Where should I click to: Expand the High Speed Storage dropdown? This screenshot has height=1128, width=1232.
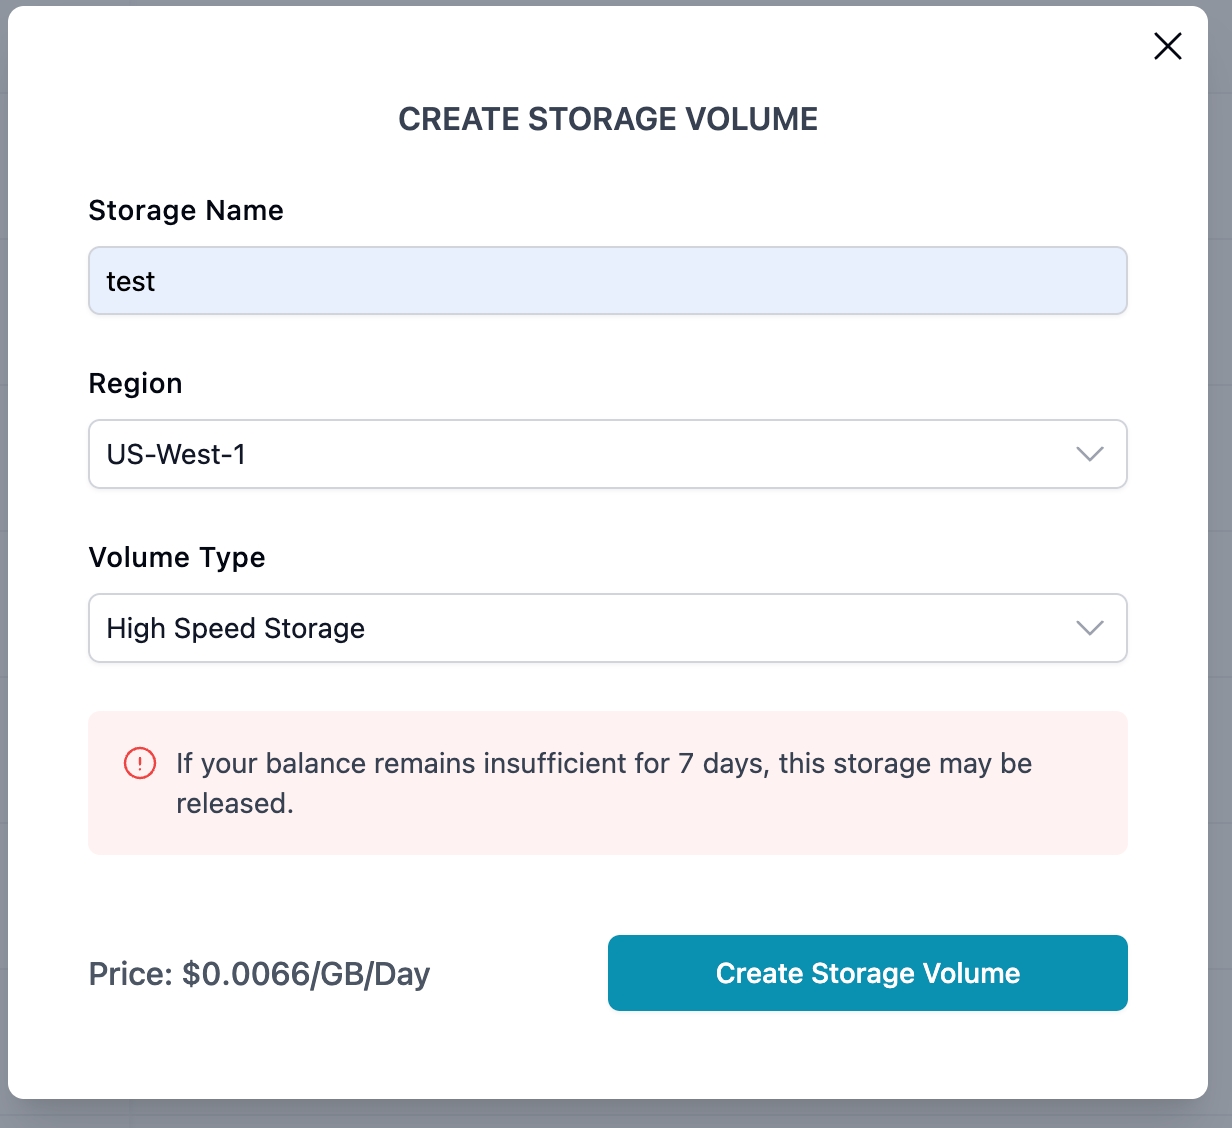(x=607, y=628)
